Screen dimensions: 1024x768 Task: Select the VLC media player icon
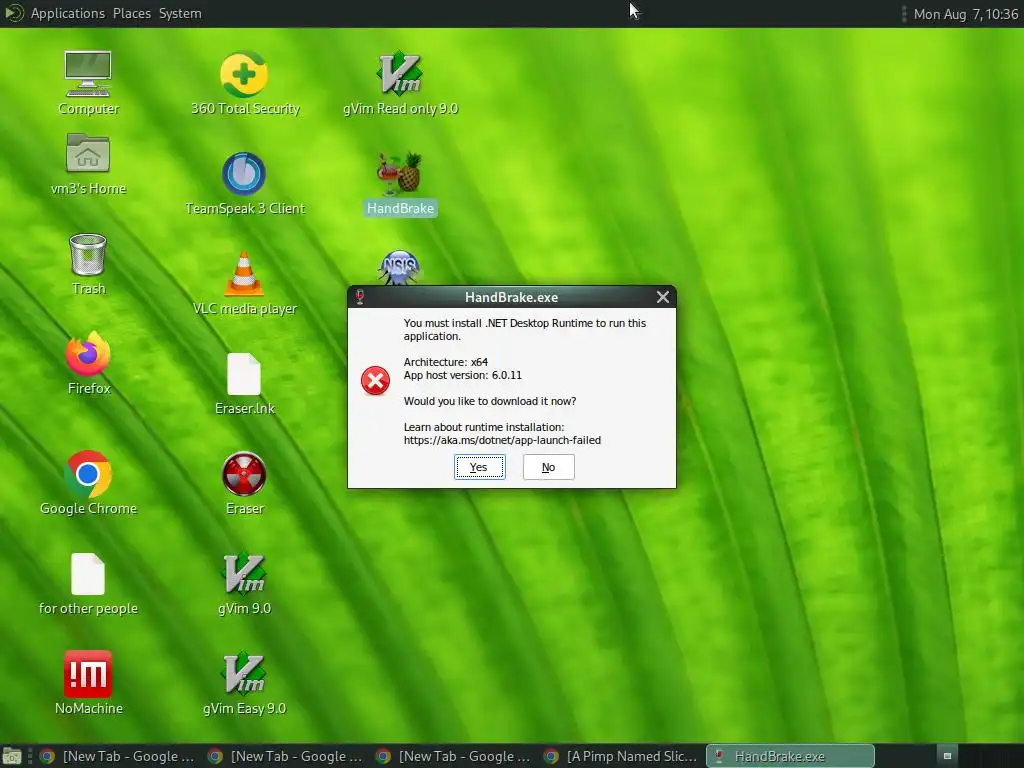[x=244, y=274]
